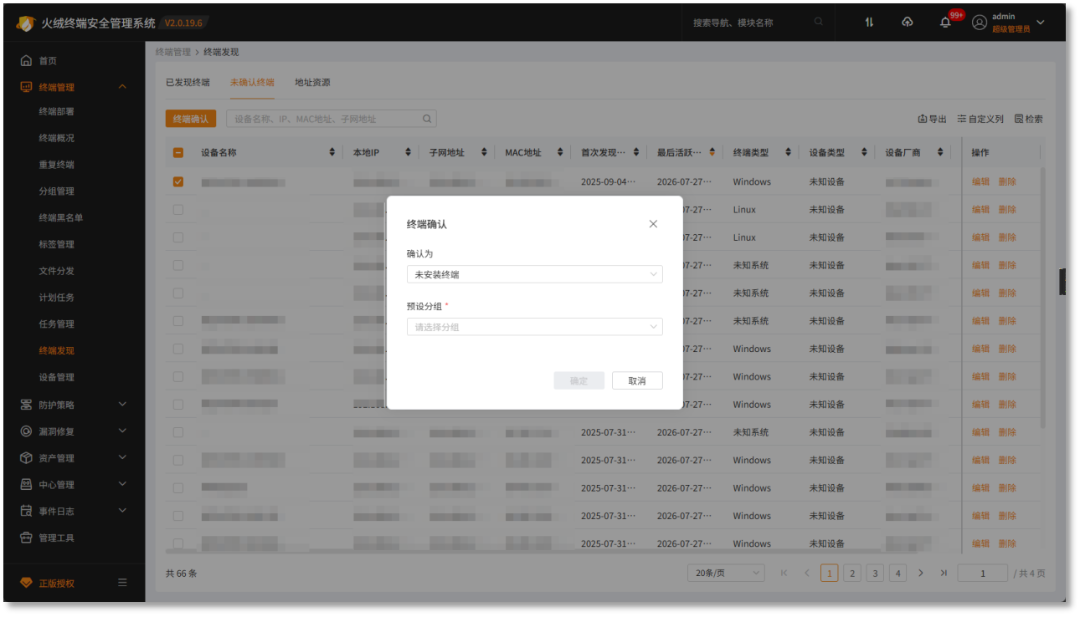Click the search magnifier in device search box
Image resolution: width=1080 pixels, height=617 pixels.
427,118
